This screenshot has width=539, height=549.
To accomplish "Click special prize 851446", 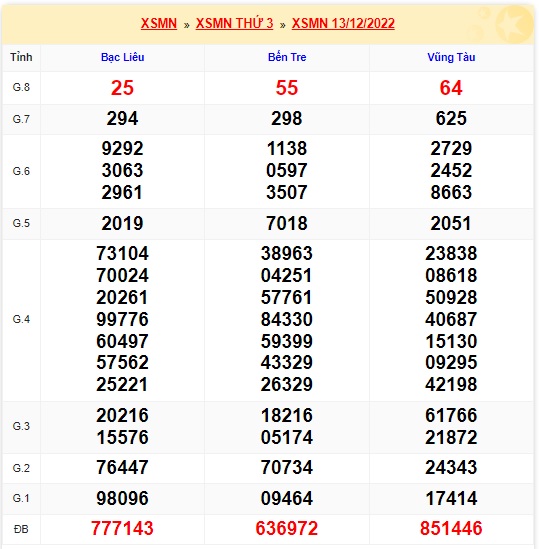I will 451,528.
